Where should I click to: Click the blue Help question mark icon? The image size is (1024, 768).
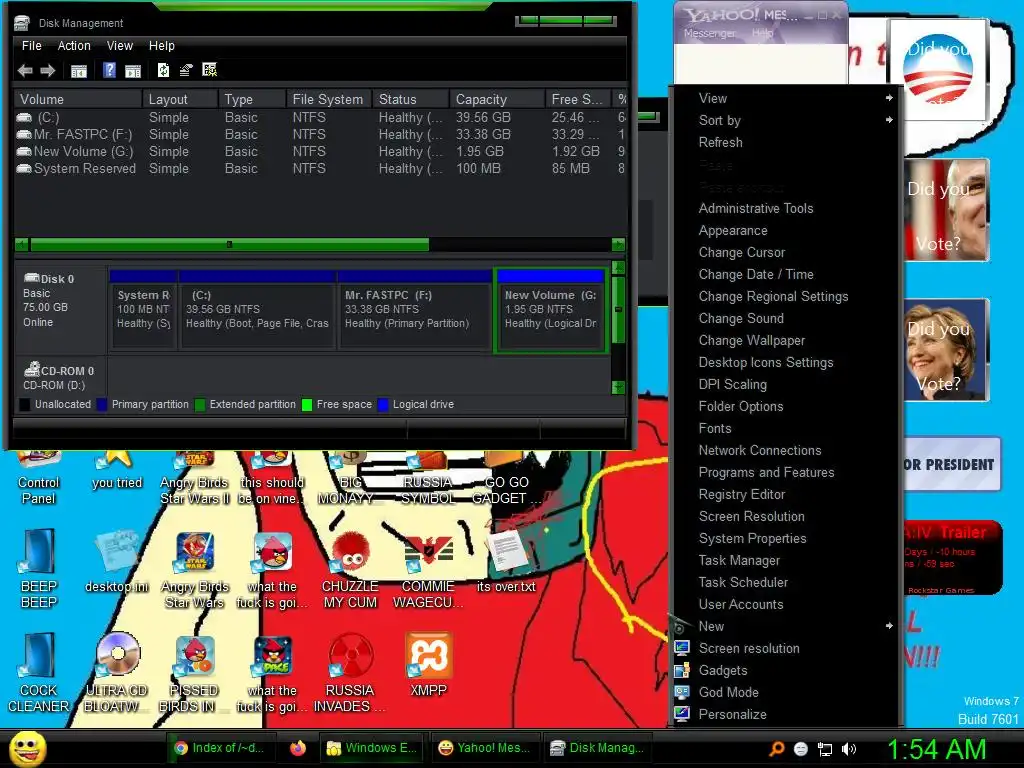[x=110, y=70]
